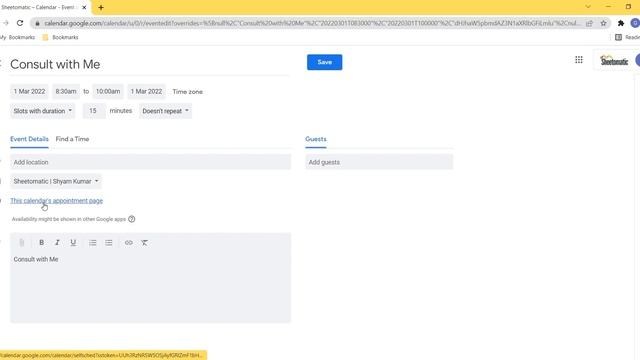Click the Add guests field
Image resolution: width=640 pixels, height=360 pixels.
pos(379,162)
